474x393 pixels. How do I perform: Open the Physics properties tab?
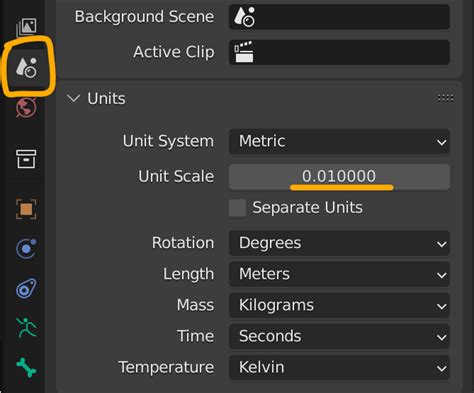pyautogui.click(x=26, y=249)
